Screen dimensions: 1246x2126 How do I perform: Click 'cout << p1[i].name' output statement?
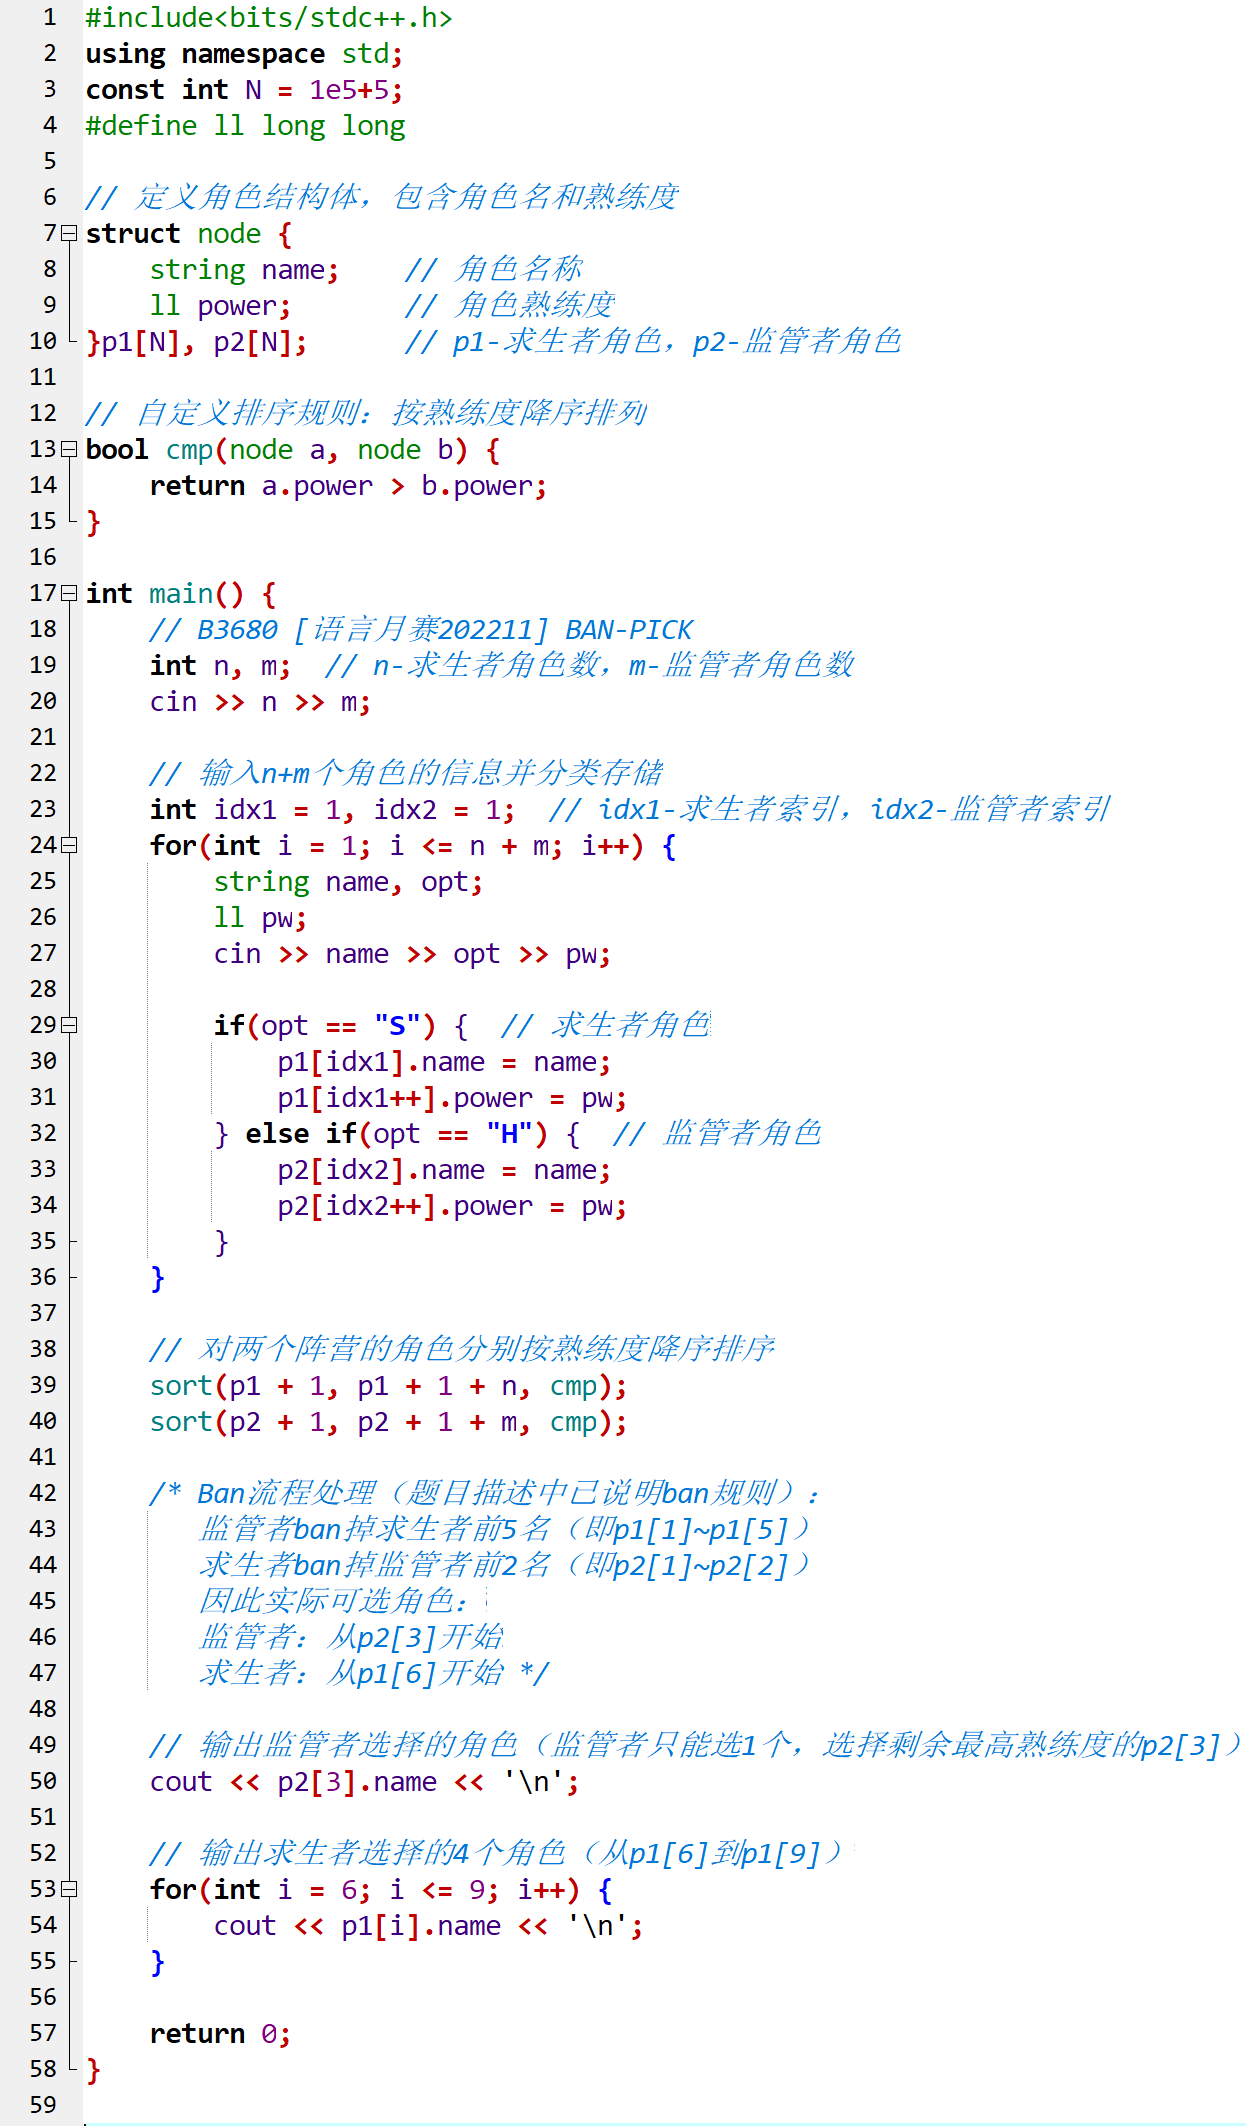(428, 1926)
